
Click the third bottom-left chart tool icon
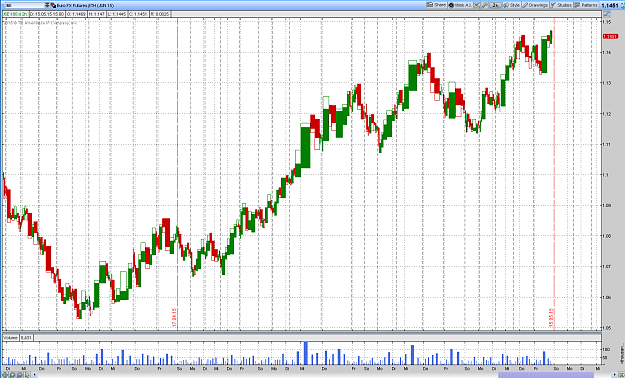click(20, 375)
